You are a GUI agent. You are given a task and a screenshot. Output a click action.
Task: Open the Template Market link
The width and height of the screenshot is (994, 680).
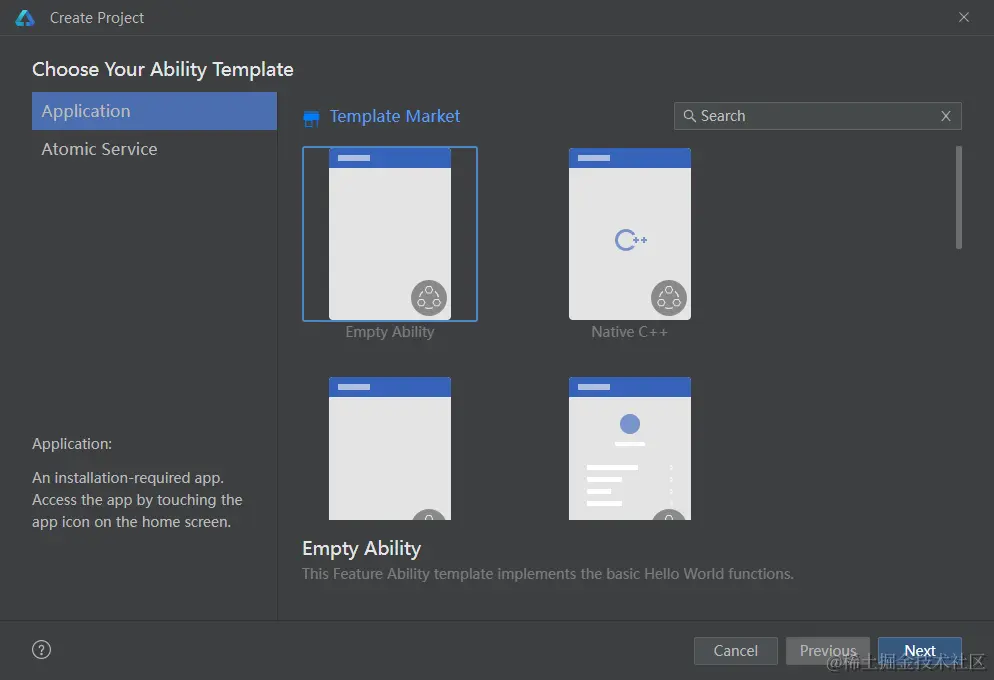pos(394,116)
